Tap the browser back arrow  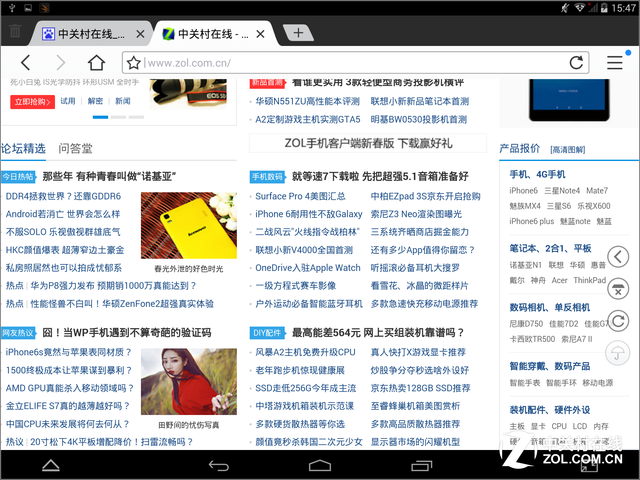pyautogui.click(x=26, y=62)
